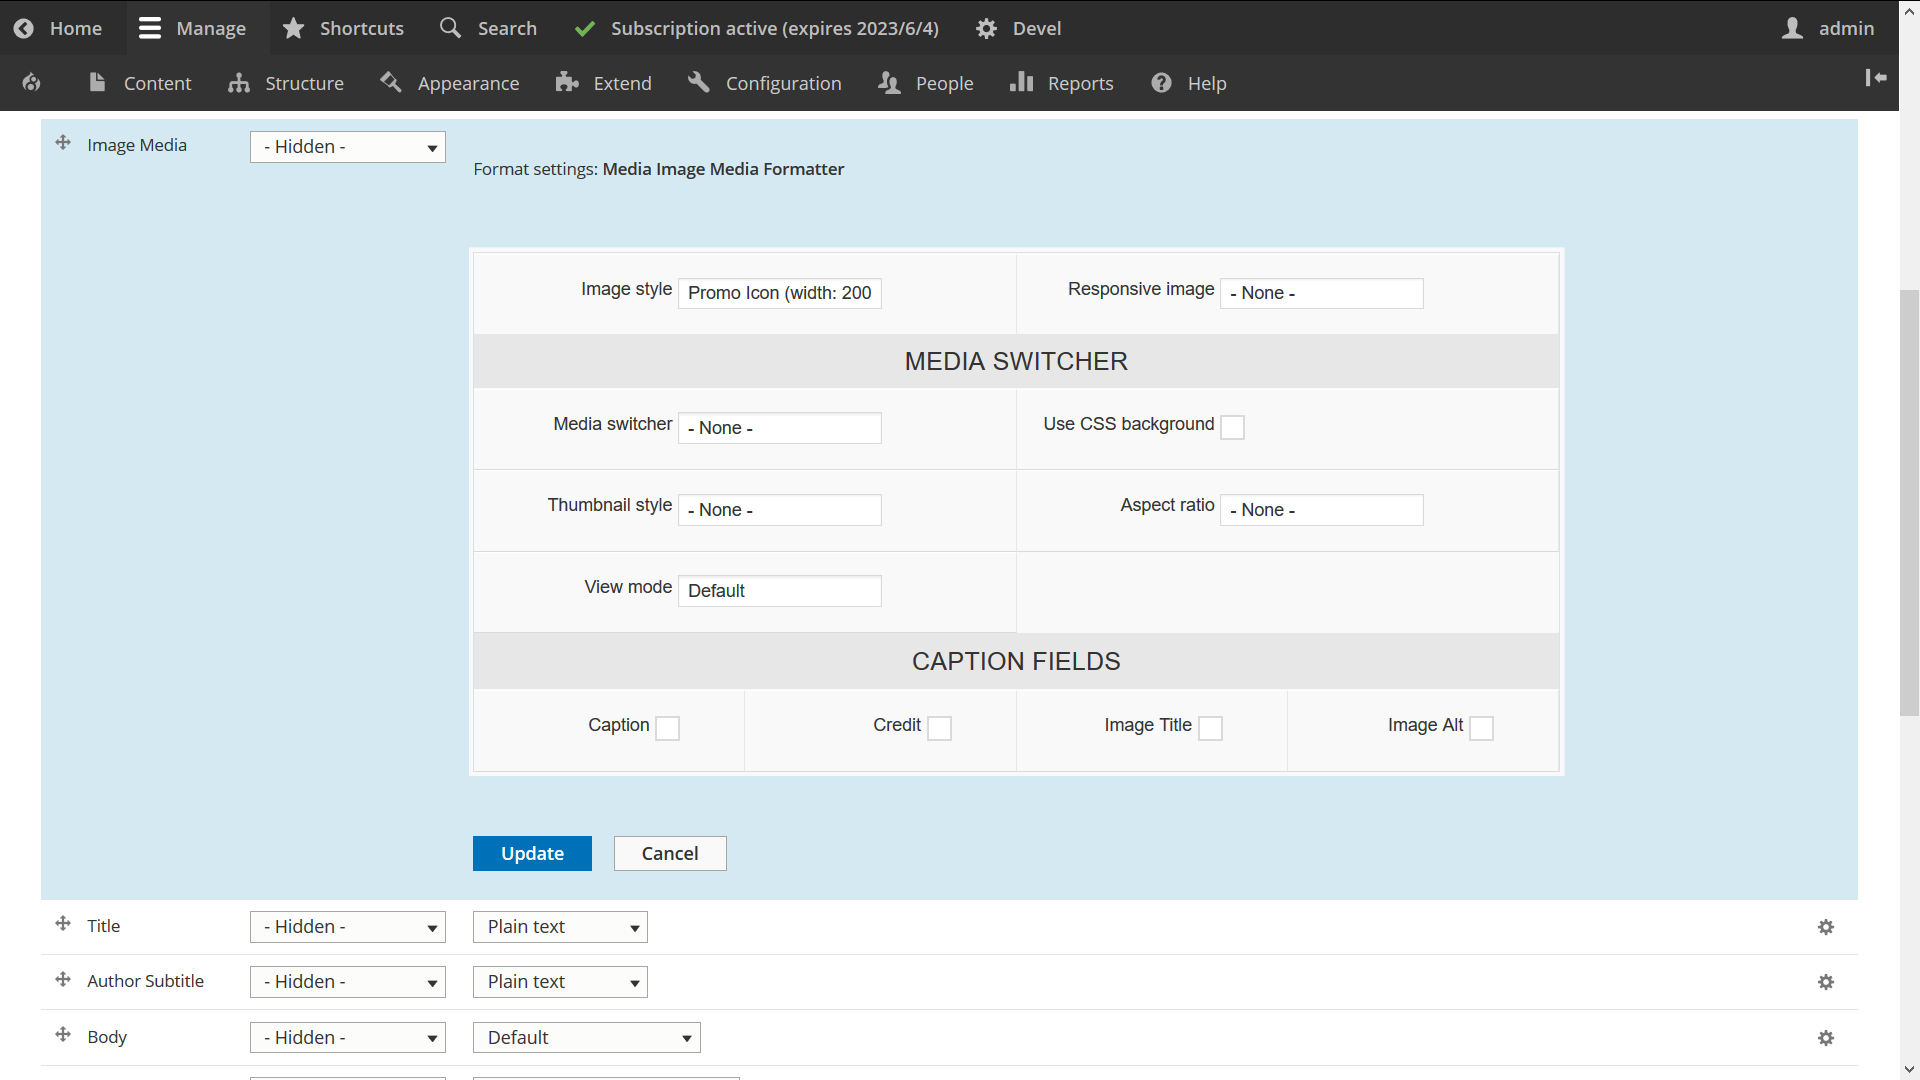Click the Drupal logo icon in admin toolbar
Image resolution: width=1920 pixels, height=1080 pixels.
click(32, 83)
